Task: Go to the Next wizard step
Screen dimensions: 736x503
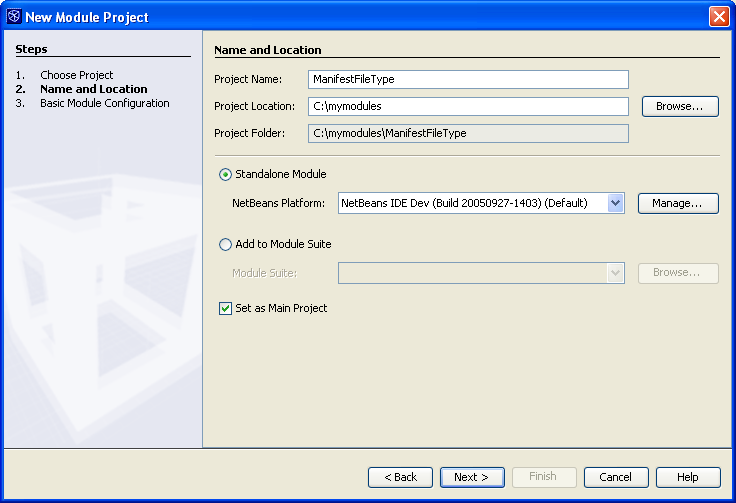Action: (x=472, y=477)
